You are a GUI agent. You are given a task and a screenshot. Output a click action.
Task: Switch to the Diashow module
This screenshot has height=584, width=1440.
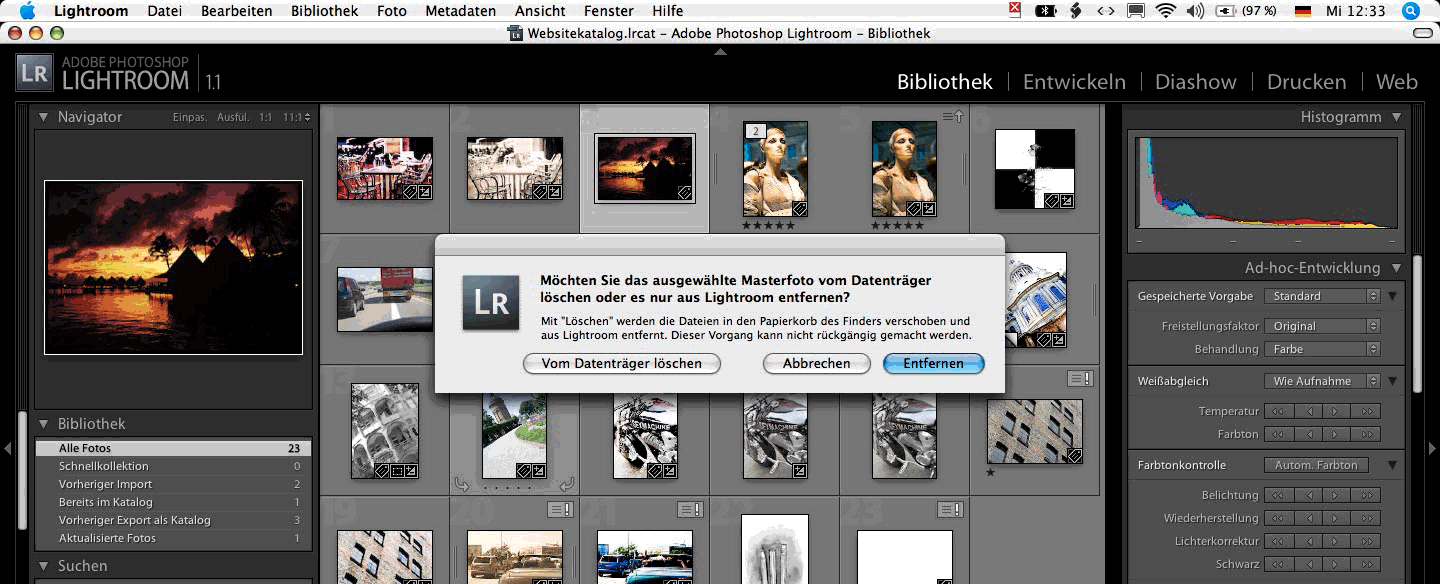click(x=1195, y=82)
